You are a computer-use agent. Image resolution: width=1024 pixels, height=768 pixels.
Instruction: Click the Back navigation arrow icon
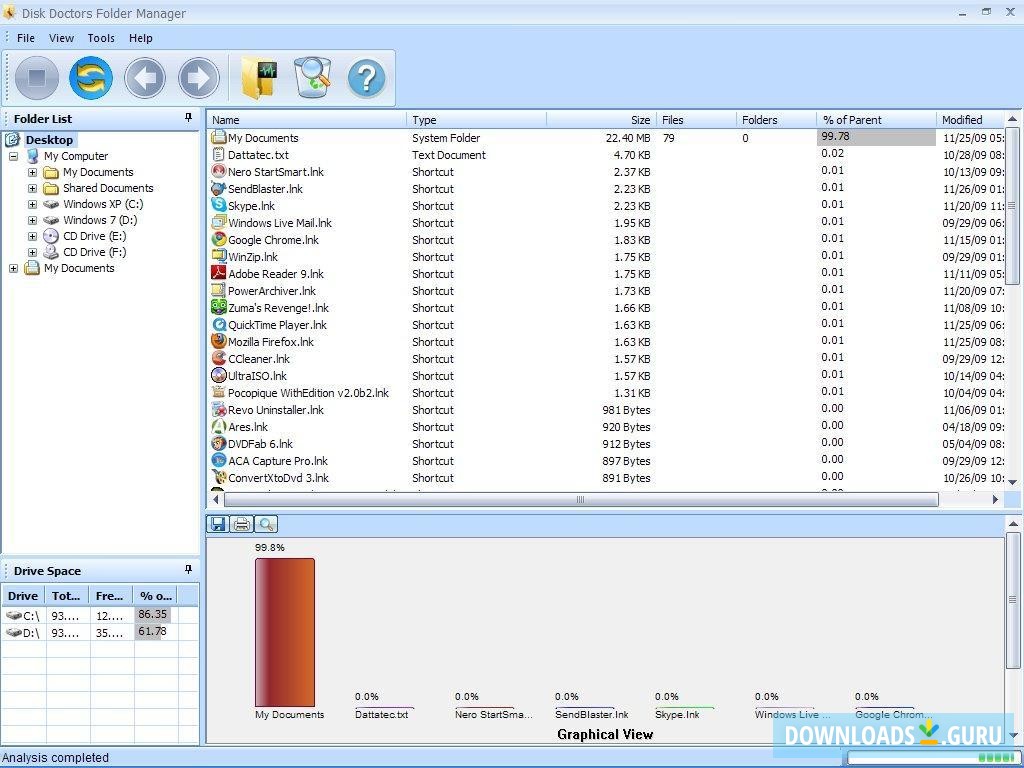click(145, 78)
